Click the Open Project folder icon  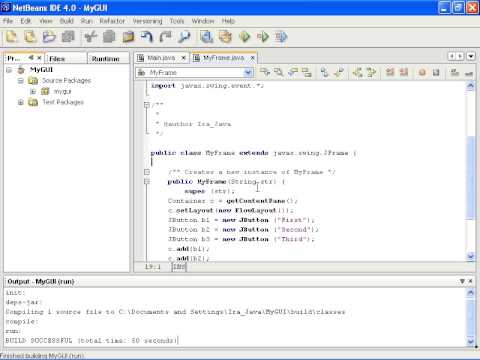click(49, 37)
